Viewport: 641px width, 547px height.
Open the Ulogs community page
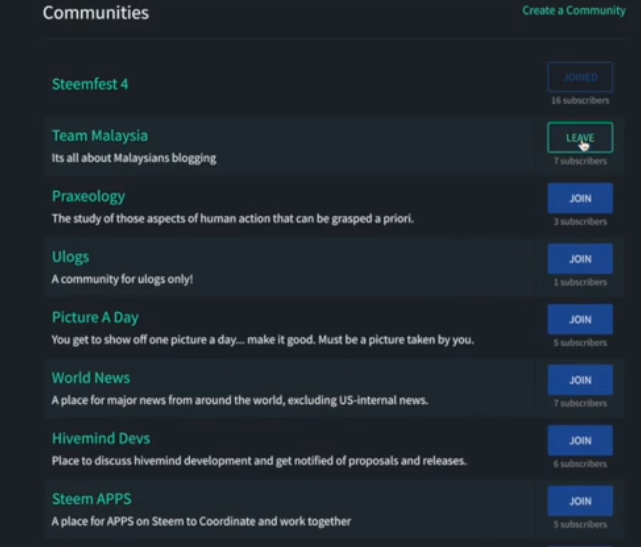[x=70, y=257]
